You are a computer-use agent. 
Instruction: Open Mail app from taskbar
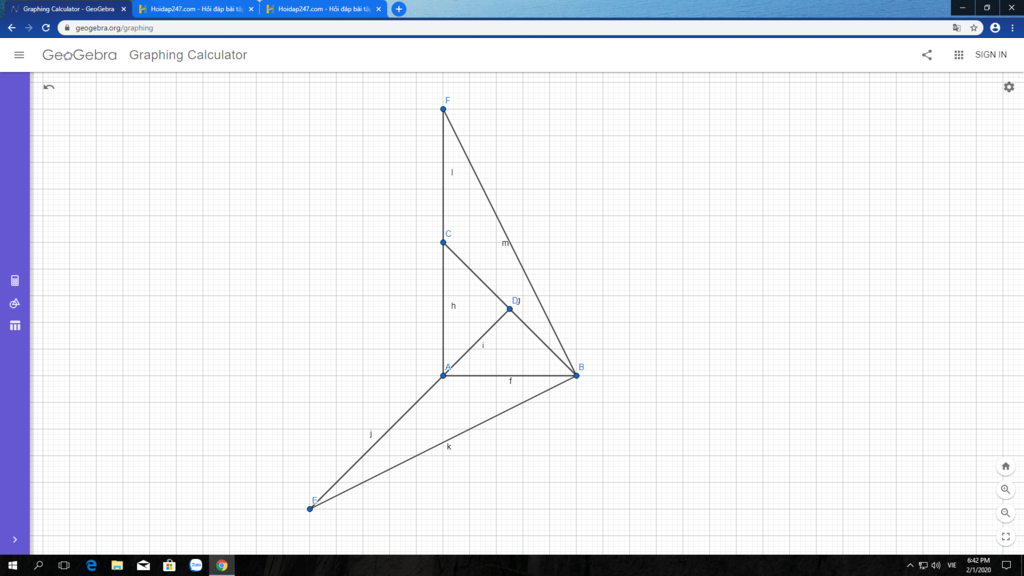(143, 566)
